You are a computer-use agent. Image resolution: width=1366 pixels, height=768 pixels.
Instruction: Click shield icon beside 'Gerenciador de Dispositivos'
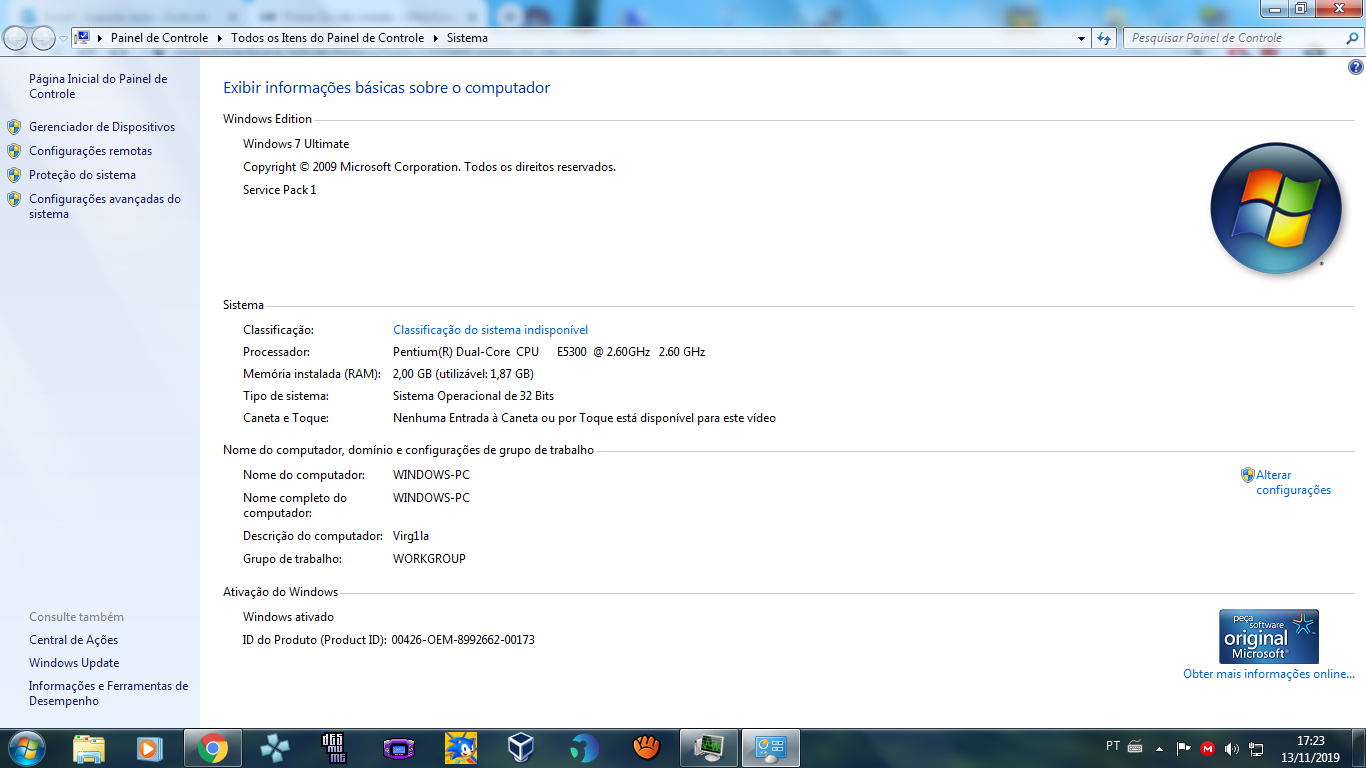pos(14,127)
